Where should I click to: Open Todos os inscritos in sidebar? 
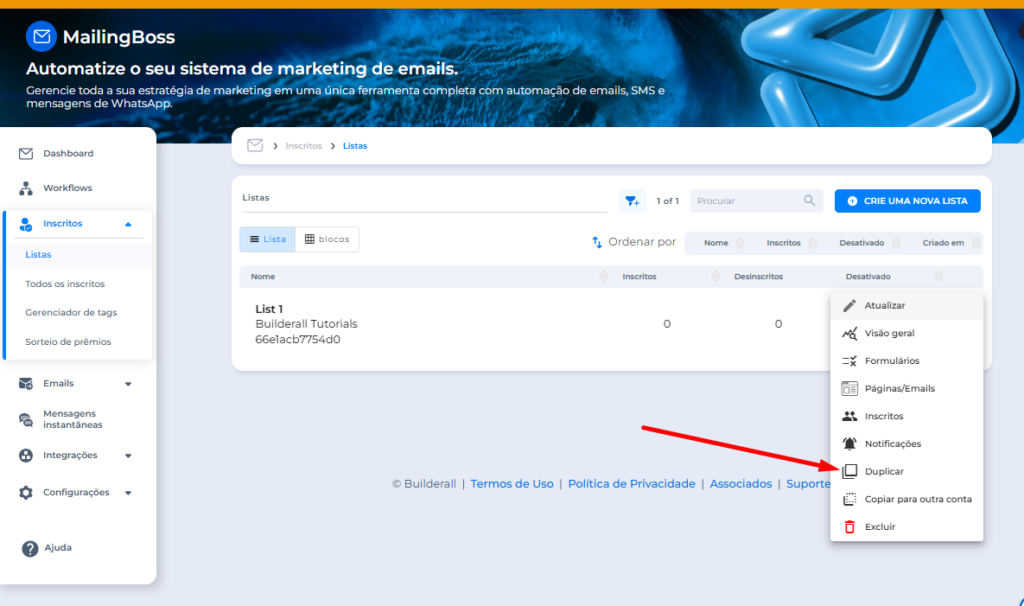tap(65, 284)
